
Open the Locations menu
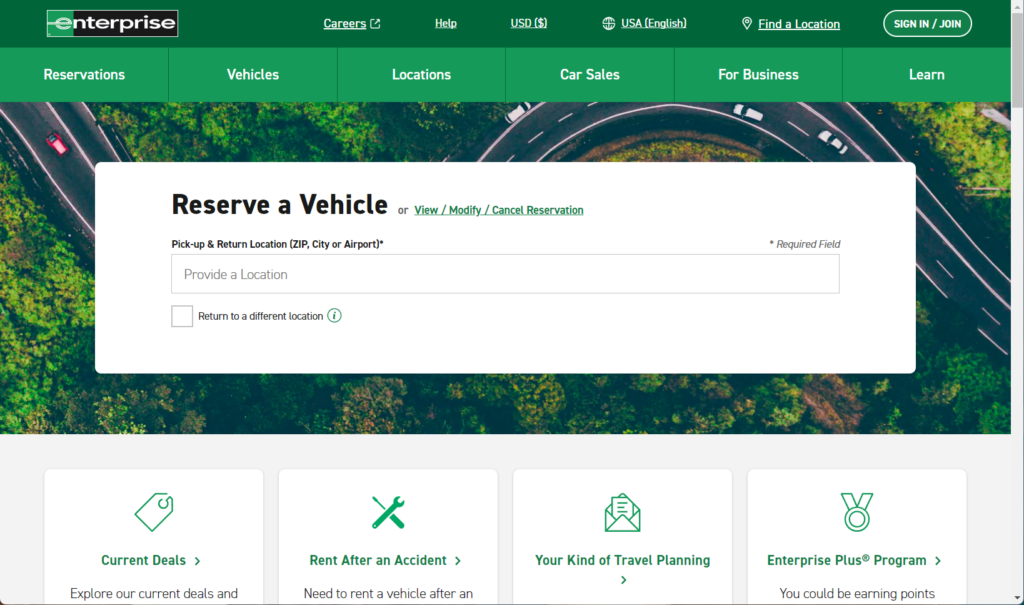pyautogui.click(x=421, y=74)
